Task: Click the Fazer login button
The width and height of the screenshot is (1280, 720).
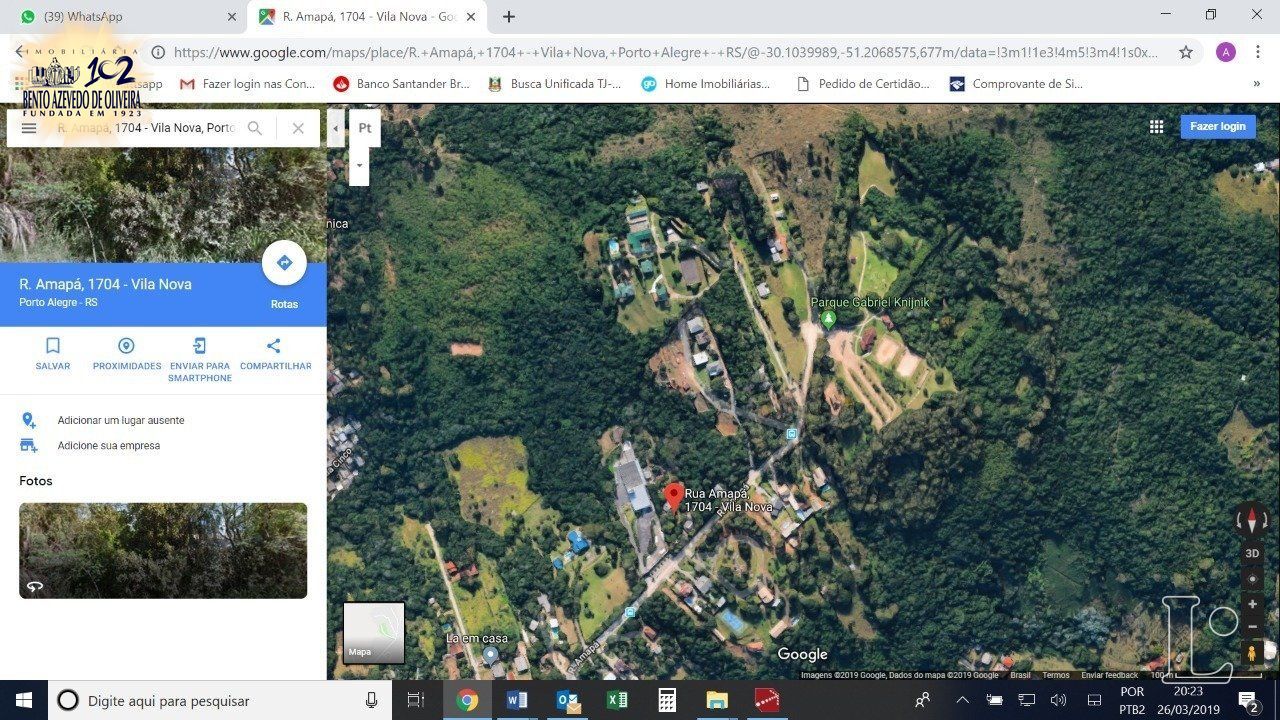Action: click(x=1217, y=127)
